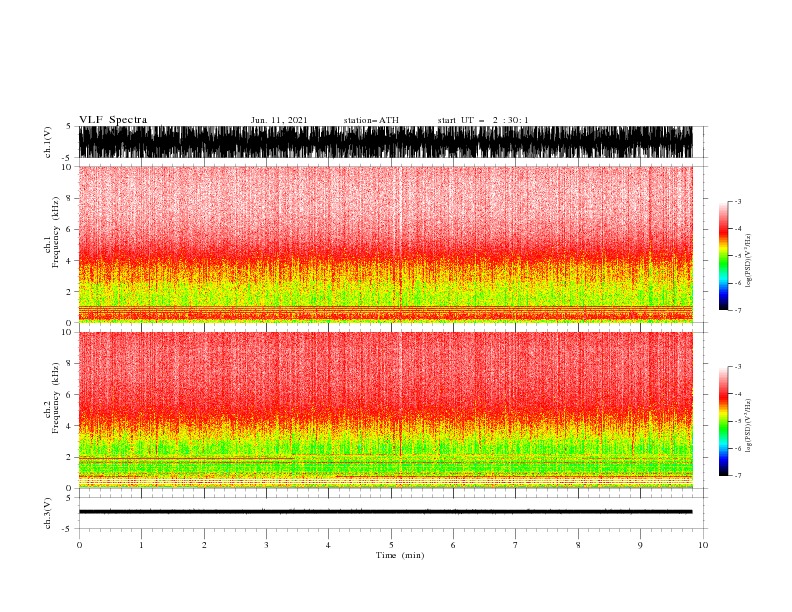Click the ch.1 waveform plot strip
The width and height of the screenshot is (792, 612).
click(385, 142)
